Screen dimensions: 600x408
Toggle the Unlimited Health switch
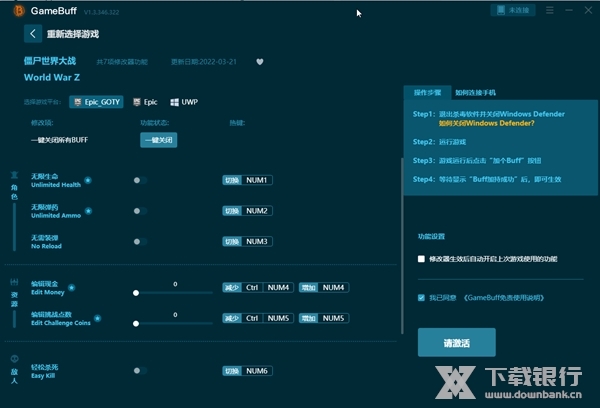(x=139, y=180)
